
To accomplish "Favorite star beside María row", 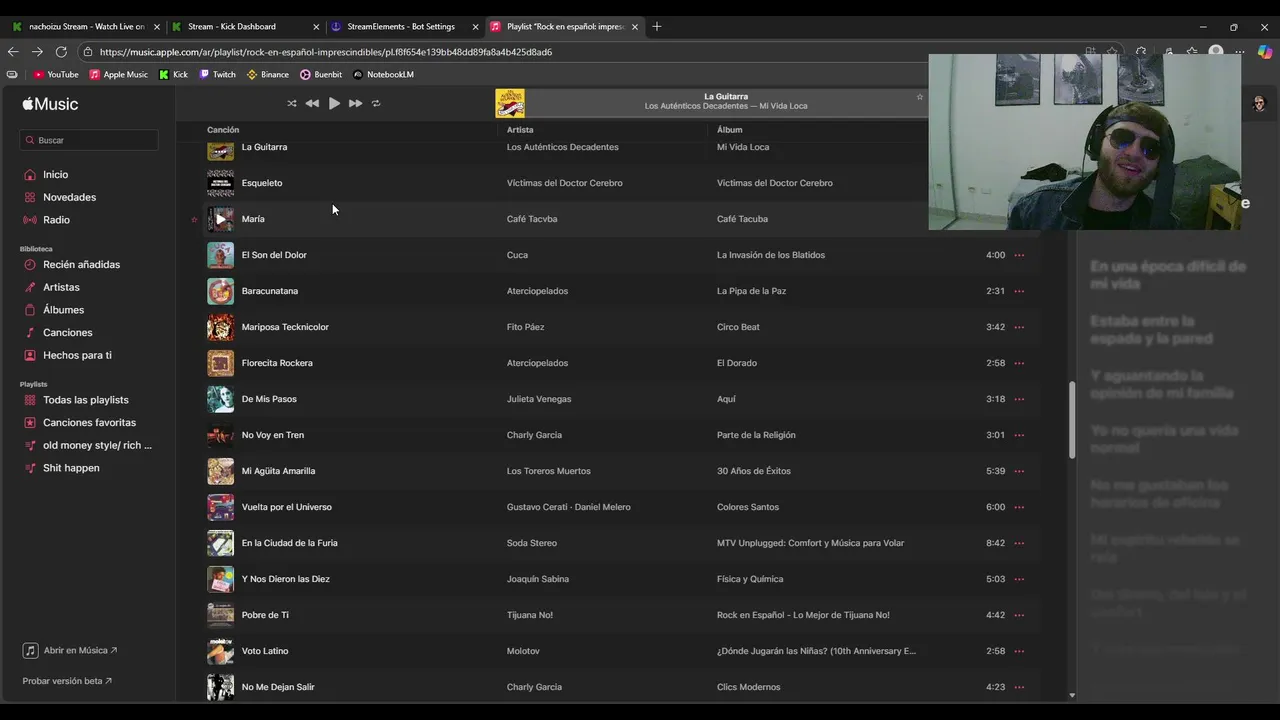I will [194, 219].
